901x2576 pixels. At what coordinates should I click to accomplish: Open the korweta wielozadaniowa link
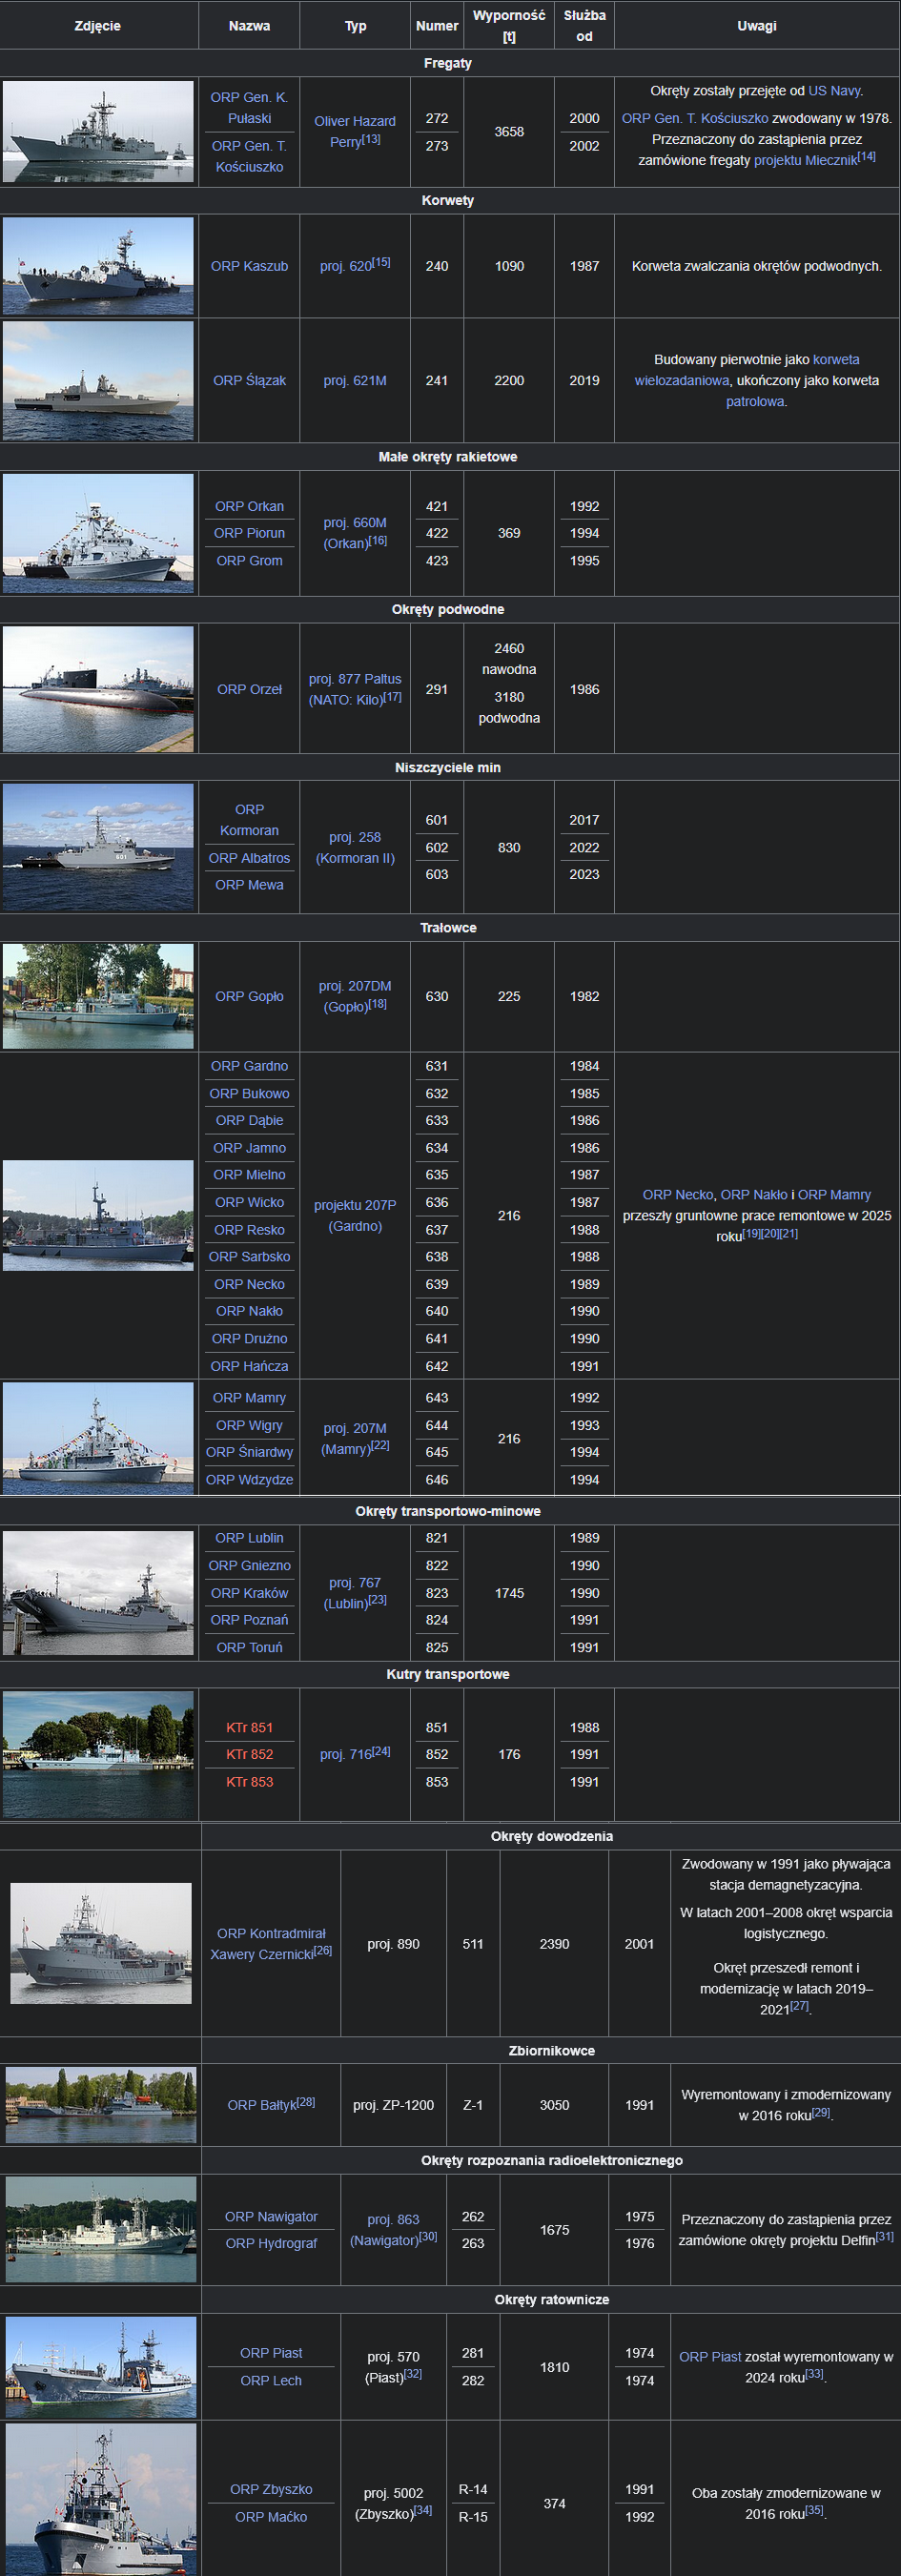[747, 370]
